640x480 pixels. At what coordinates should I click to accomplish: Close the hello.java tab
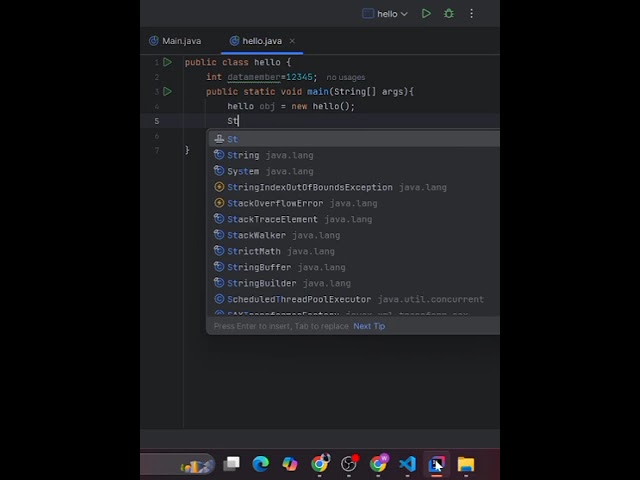click(292, 41)
